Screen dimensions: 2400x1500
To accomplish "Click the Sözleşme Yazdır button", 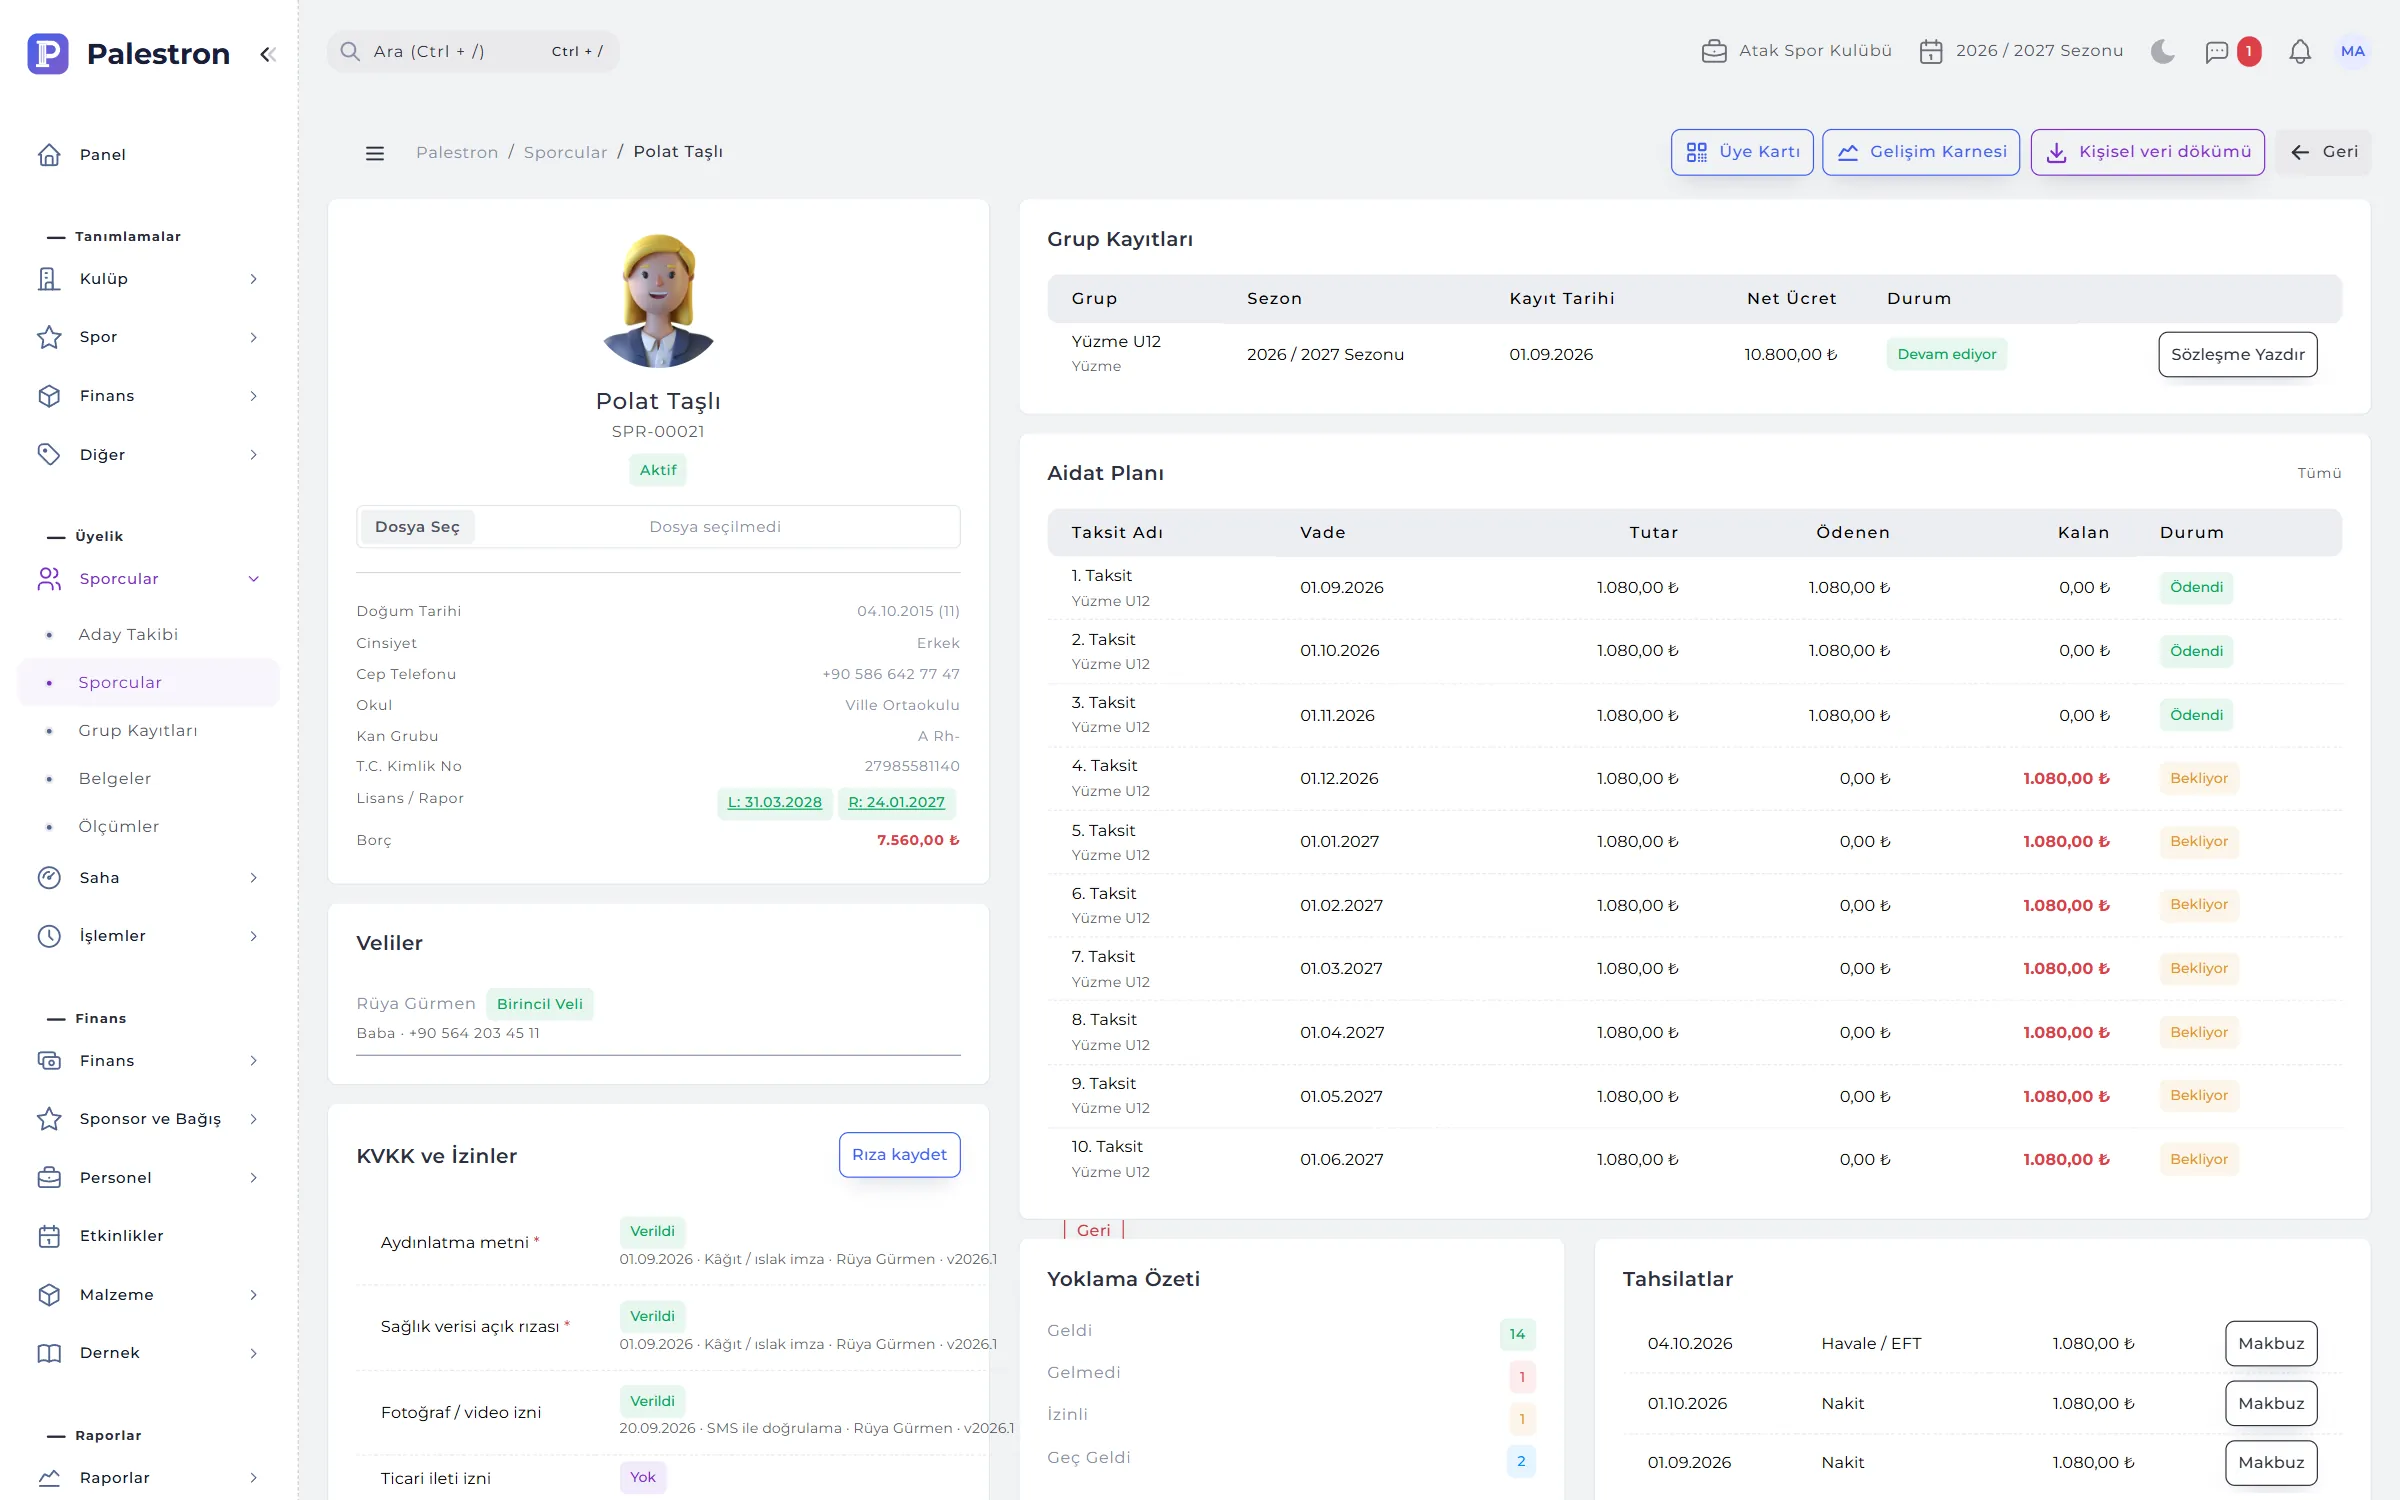I will coord(2237,354).
